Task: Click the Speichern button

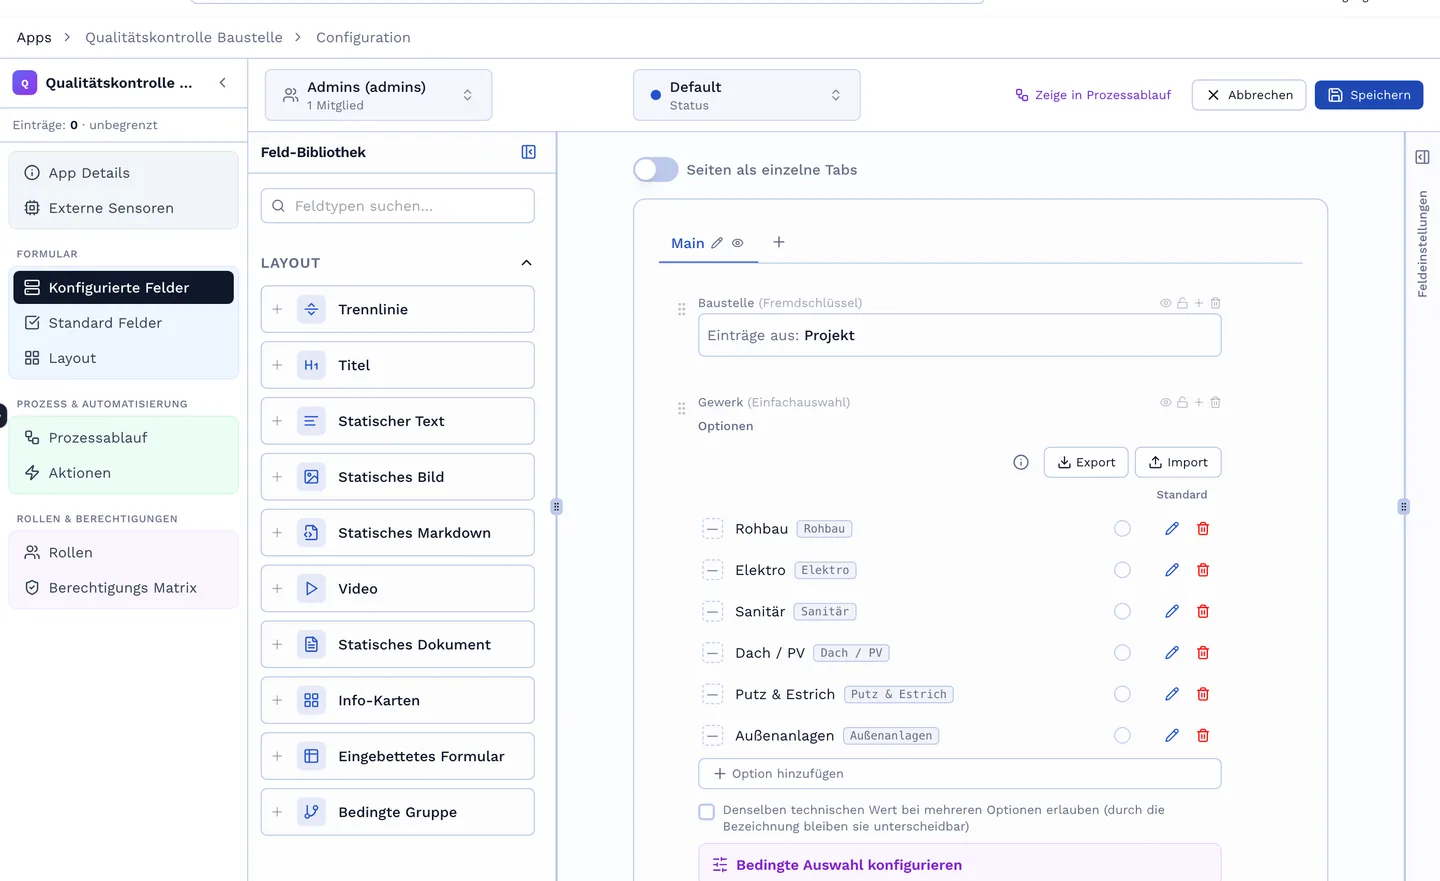Action: pyautogui.click(x=1368, y=95)
